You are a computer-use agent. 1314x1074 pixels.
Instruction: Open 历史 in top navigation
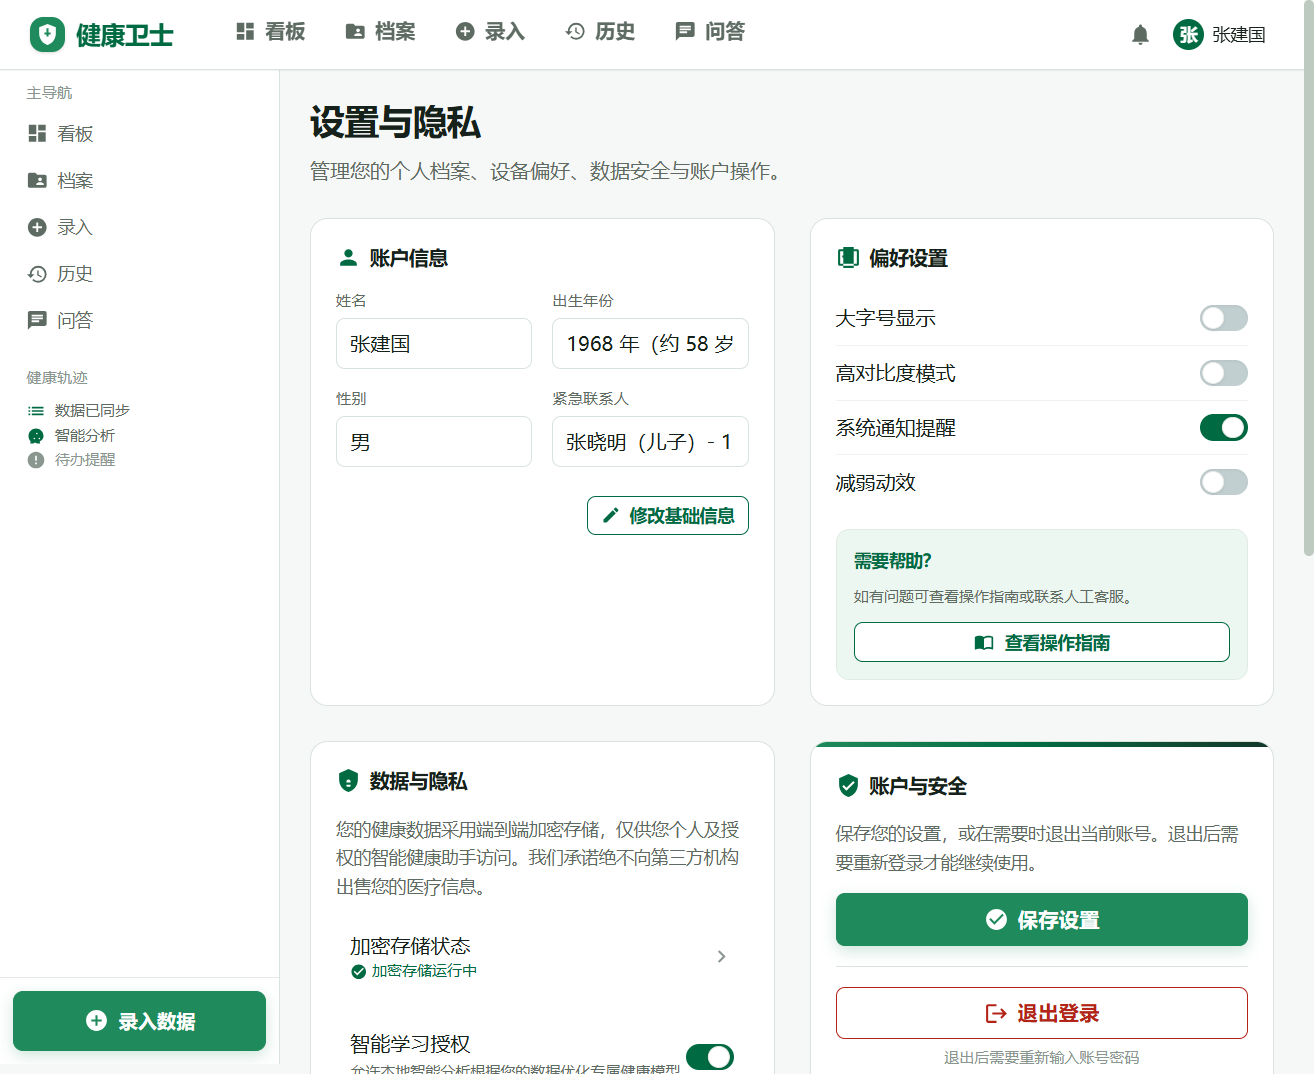pyautogui.click(x=601, y=32)
